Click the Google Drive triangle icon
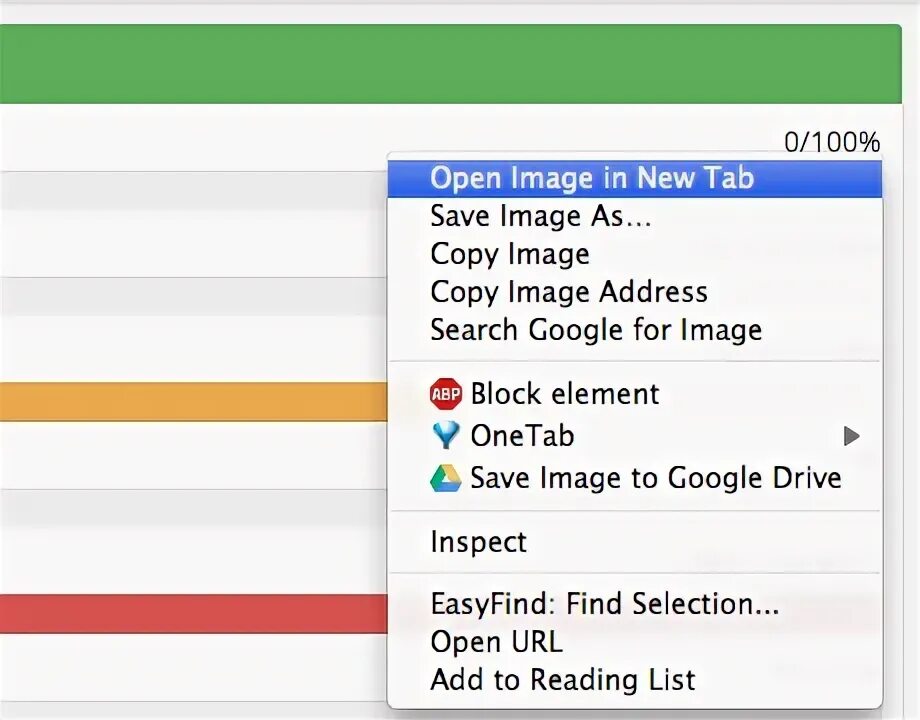Viewport: 920px width, 720px height. (x=446, y=478)
